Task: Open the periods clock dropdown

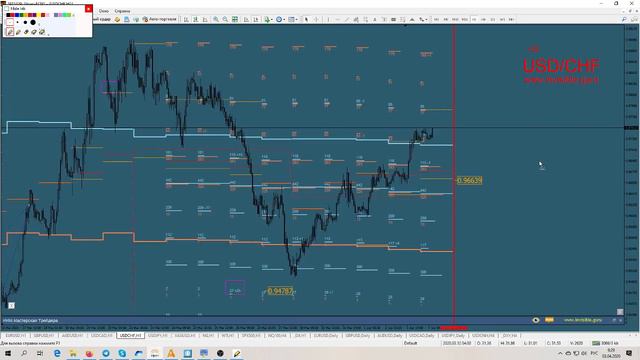Action: click(280, 19)
